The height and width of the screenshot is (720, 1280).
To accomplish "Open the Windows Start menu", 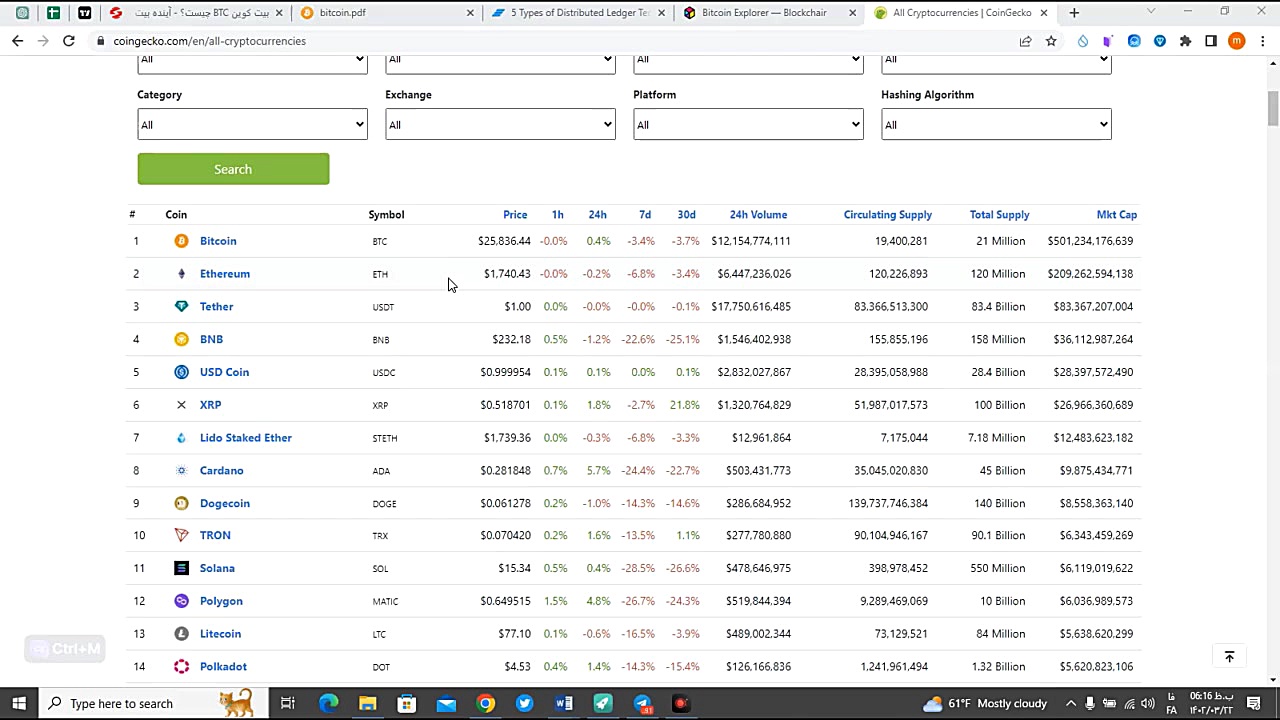I will pos(19,703).
